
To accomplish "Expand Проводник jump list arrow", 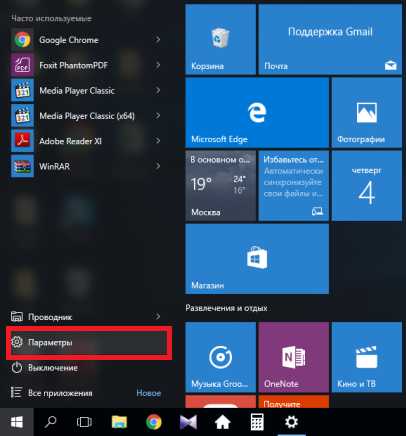I will (x=158, y=316).
